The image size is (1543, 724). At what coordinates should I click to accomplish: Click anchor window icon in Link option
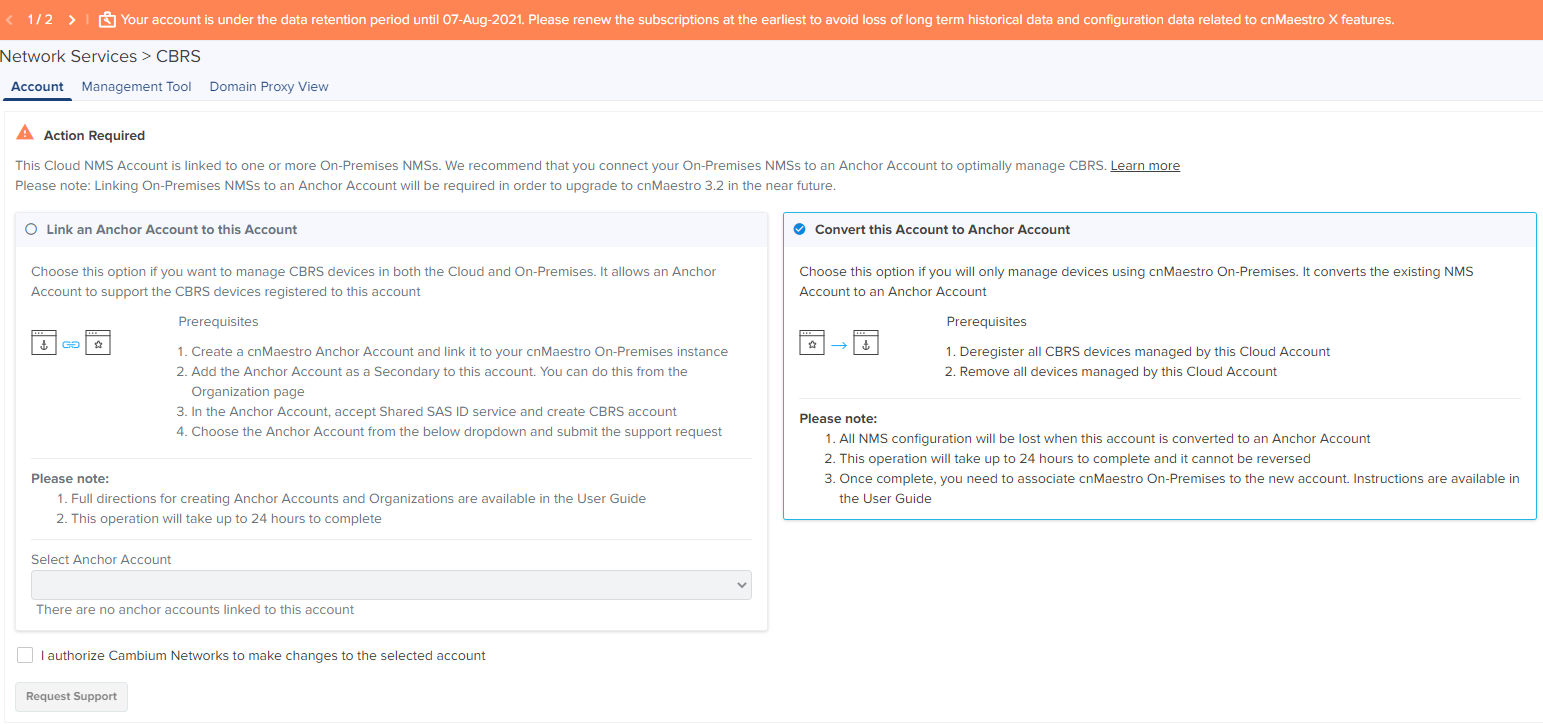[44, 343]
